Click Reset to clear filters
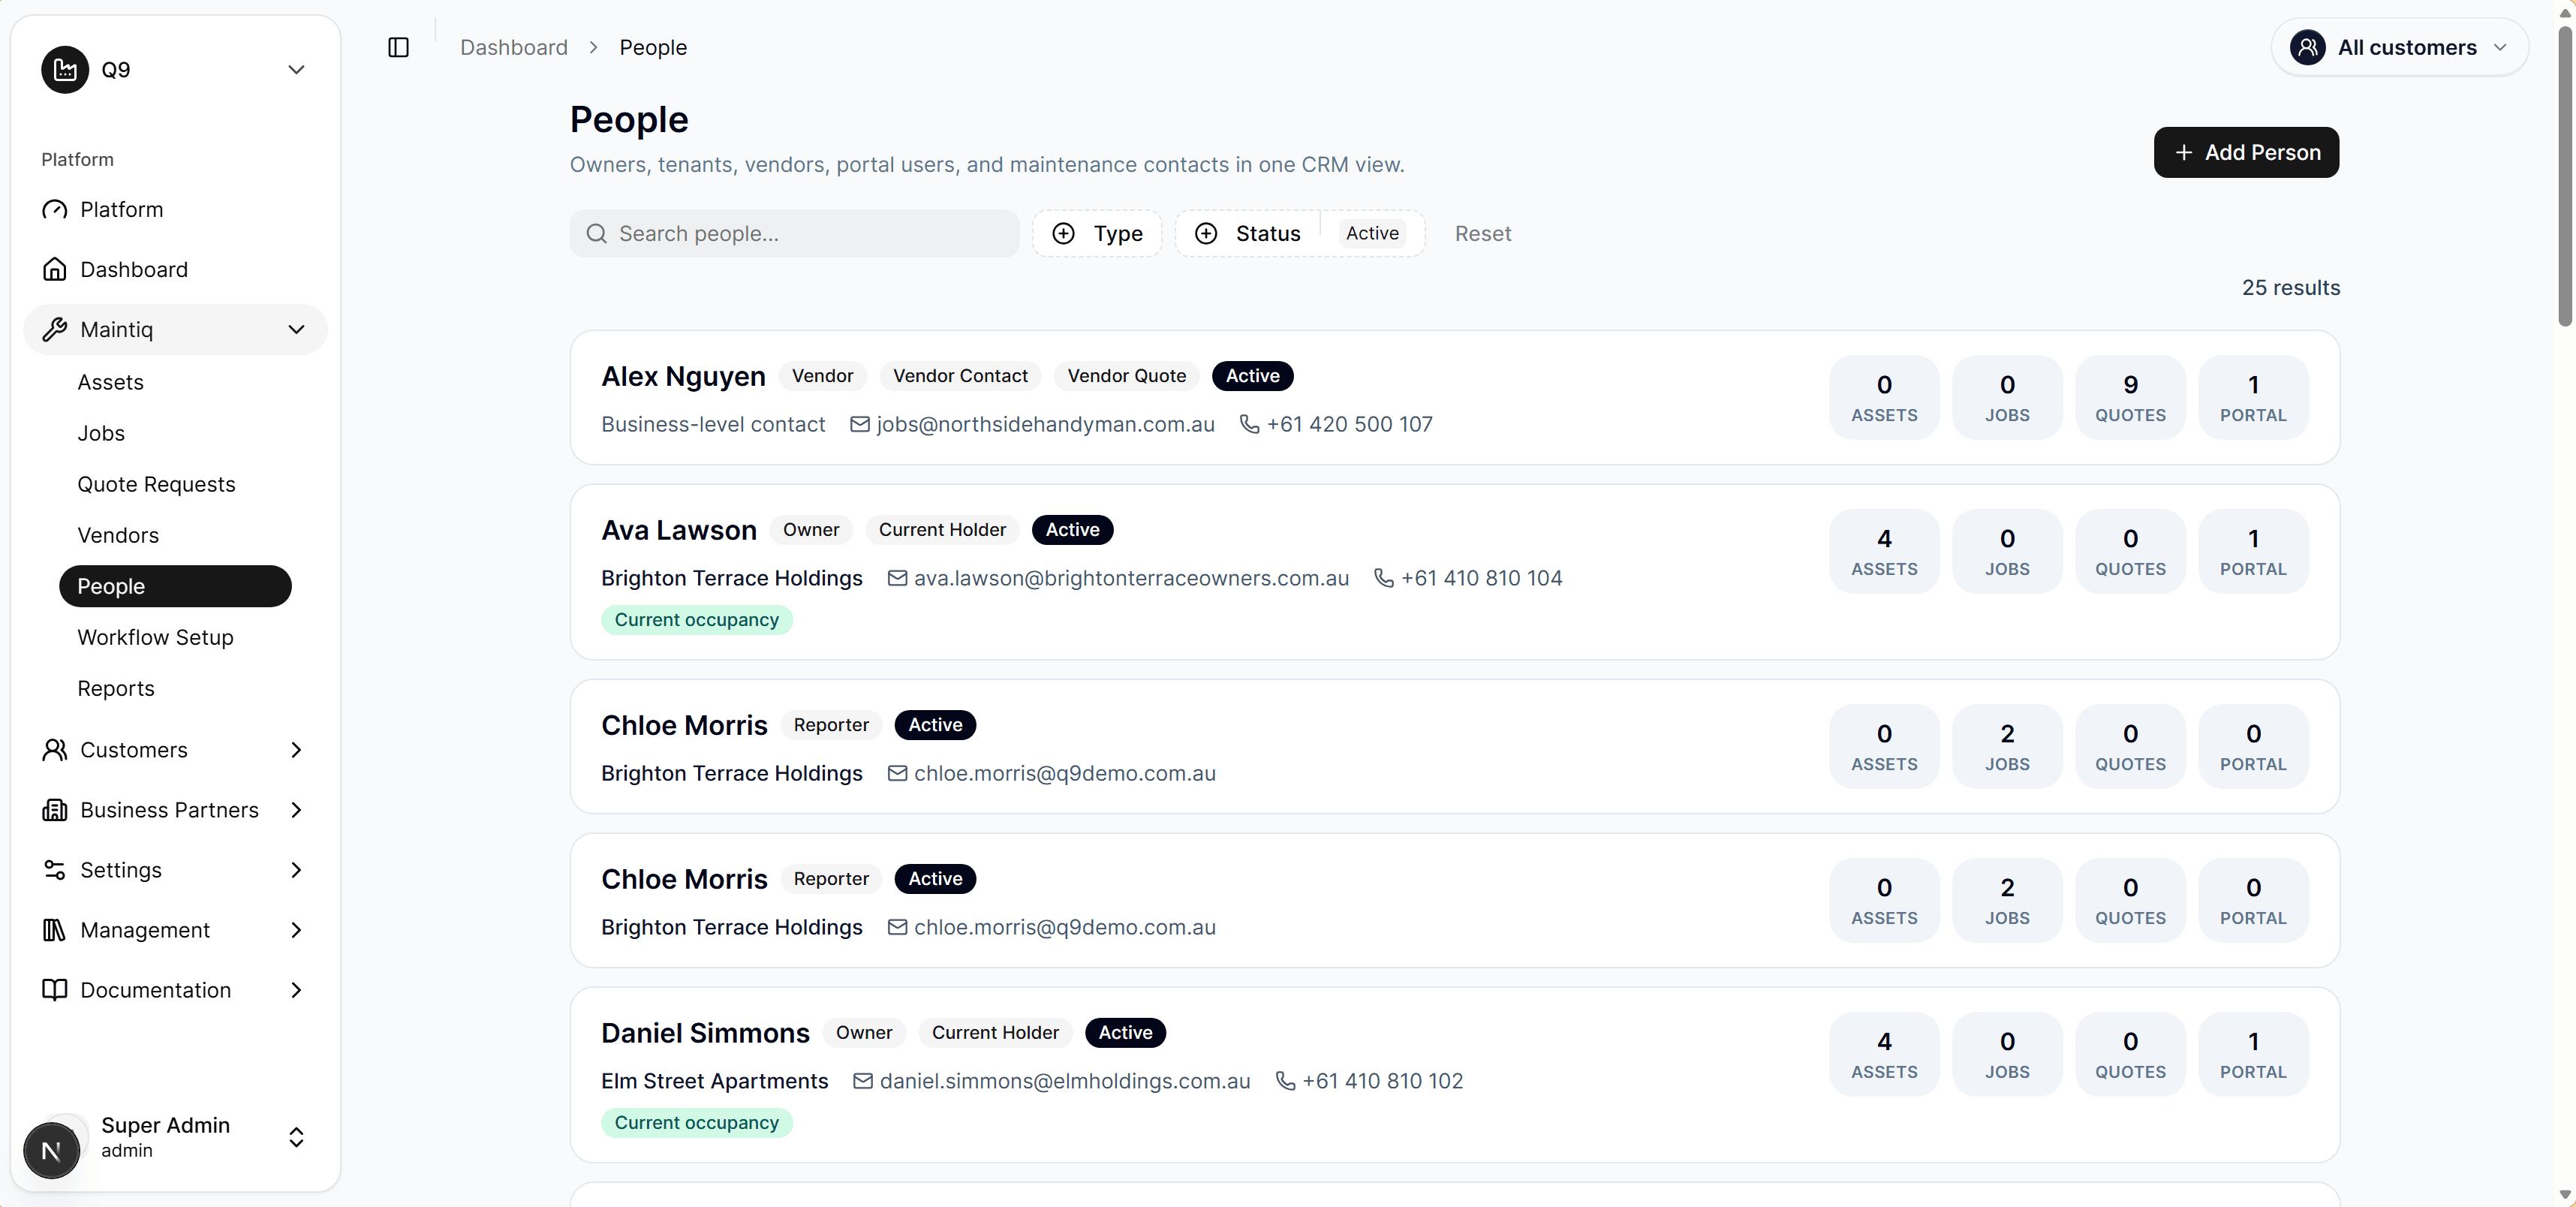Viewport: 2576px width, 1207px height. 1482,233
